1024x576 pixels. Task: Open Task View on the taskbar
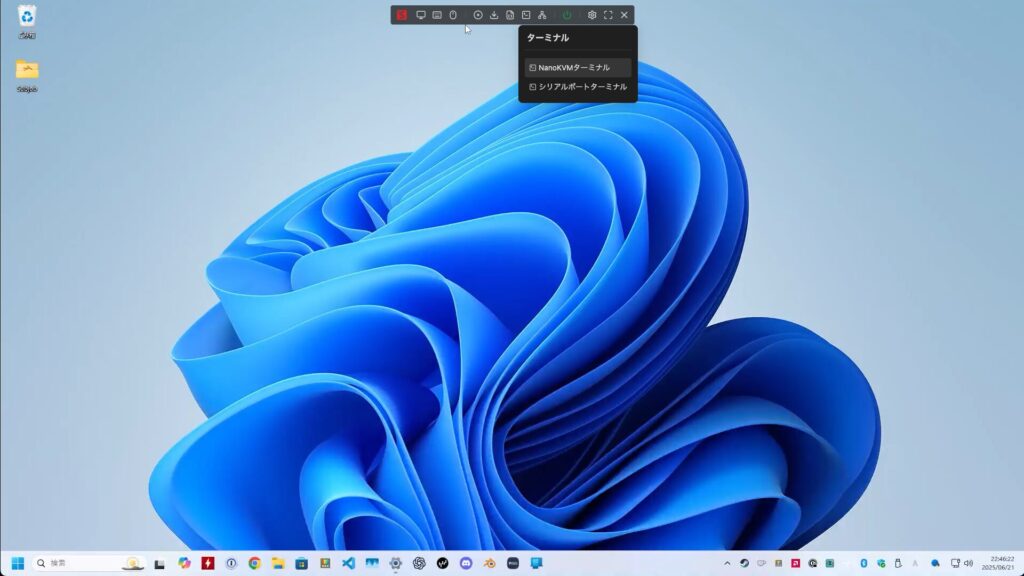(159, 563)
